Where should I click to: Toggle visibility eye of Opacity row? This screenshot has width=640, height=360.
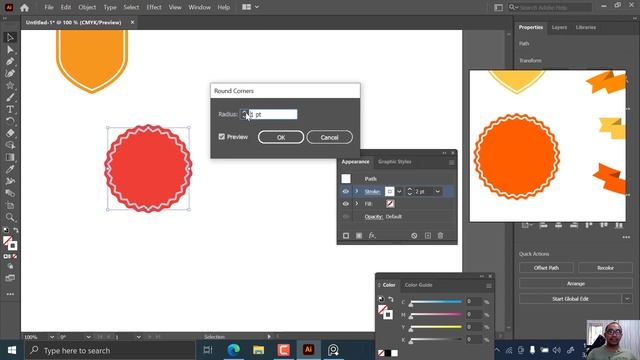click(x=346, y=216)
